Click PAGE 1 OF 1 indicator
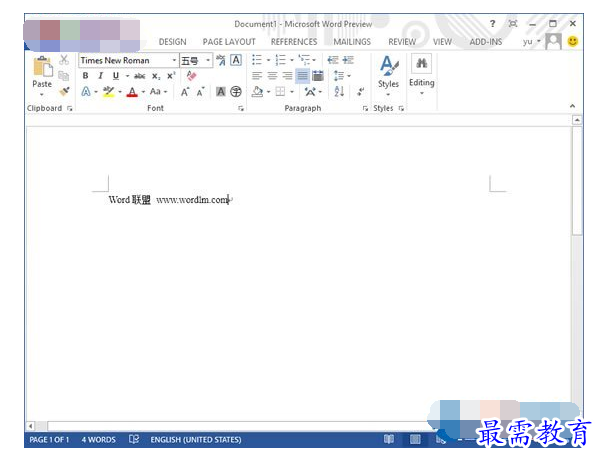 pos(49,440)
